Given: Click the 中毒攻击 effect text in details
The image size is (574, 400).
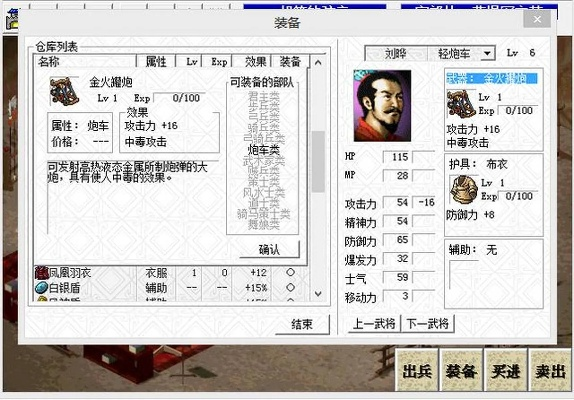Looking at the screenshot, I should [x=146, y=142].
